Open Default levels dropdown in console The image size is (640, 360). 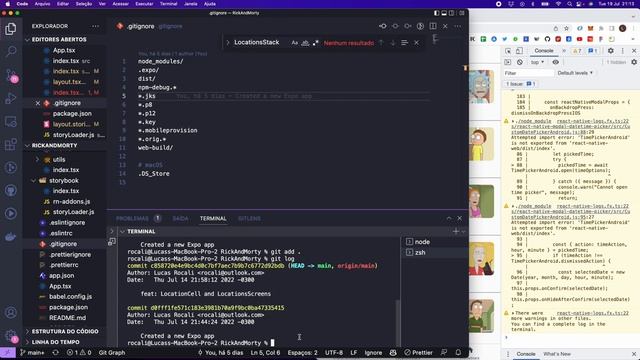coord(575,73)
